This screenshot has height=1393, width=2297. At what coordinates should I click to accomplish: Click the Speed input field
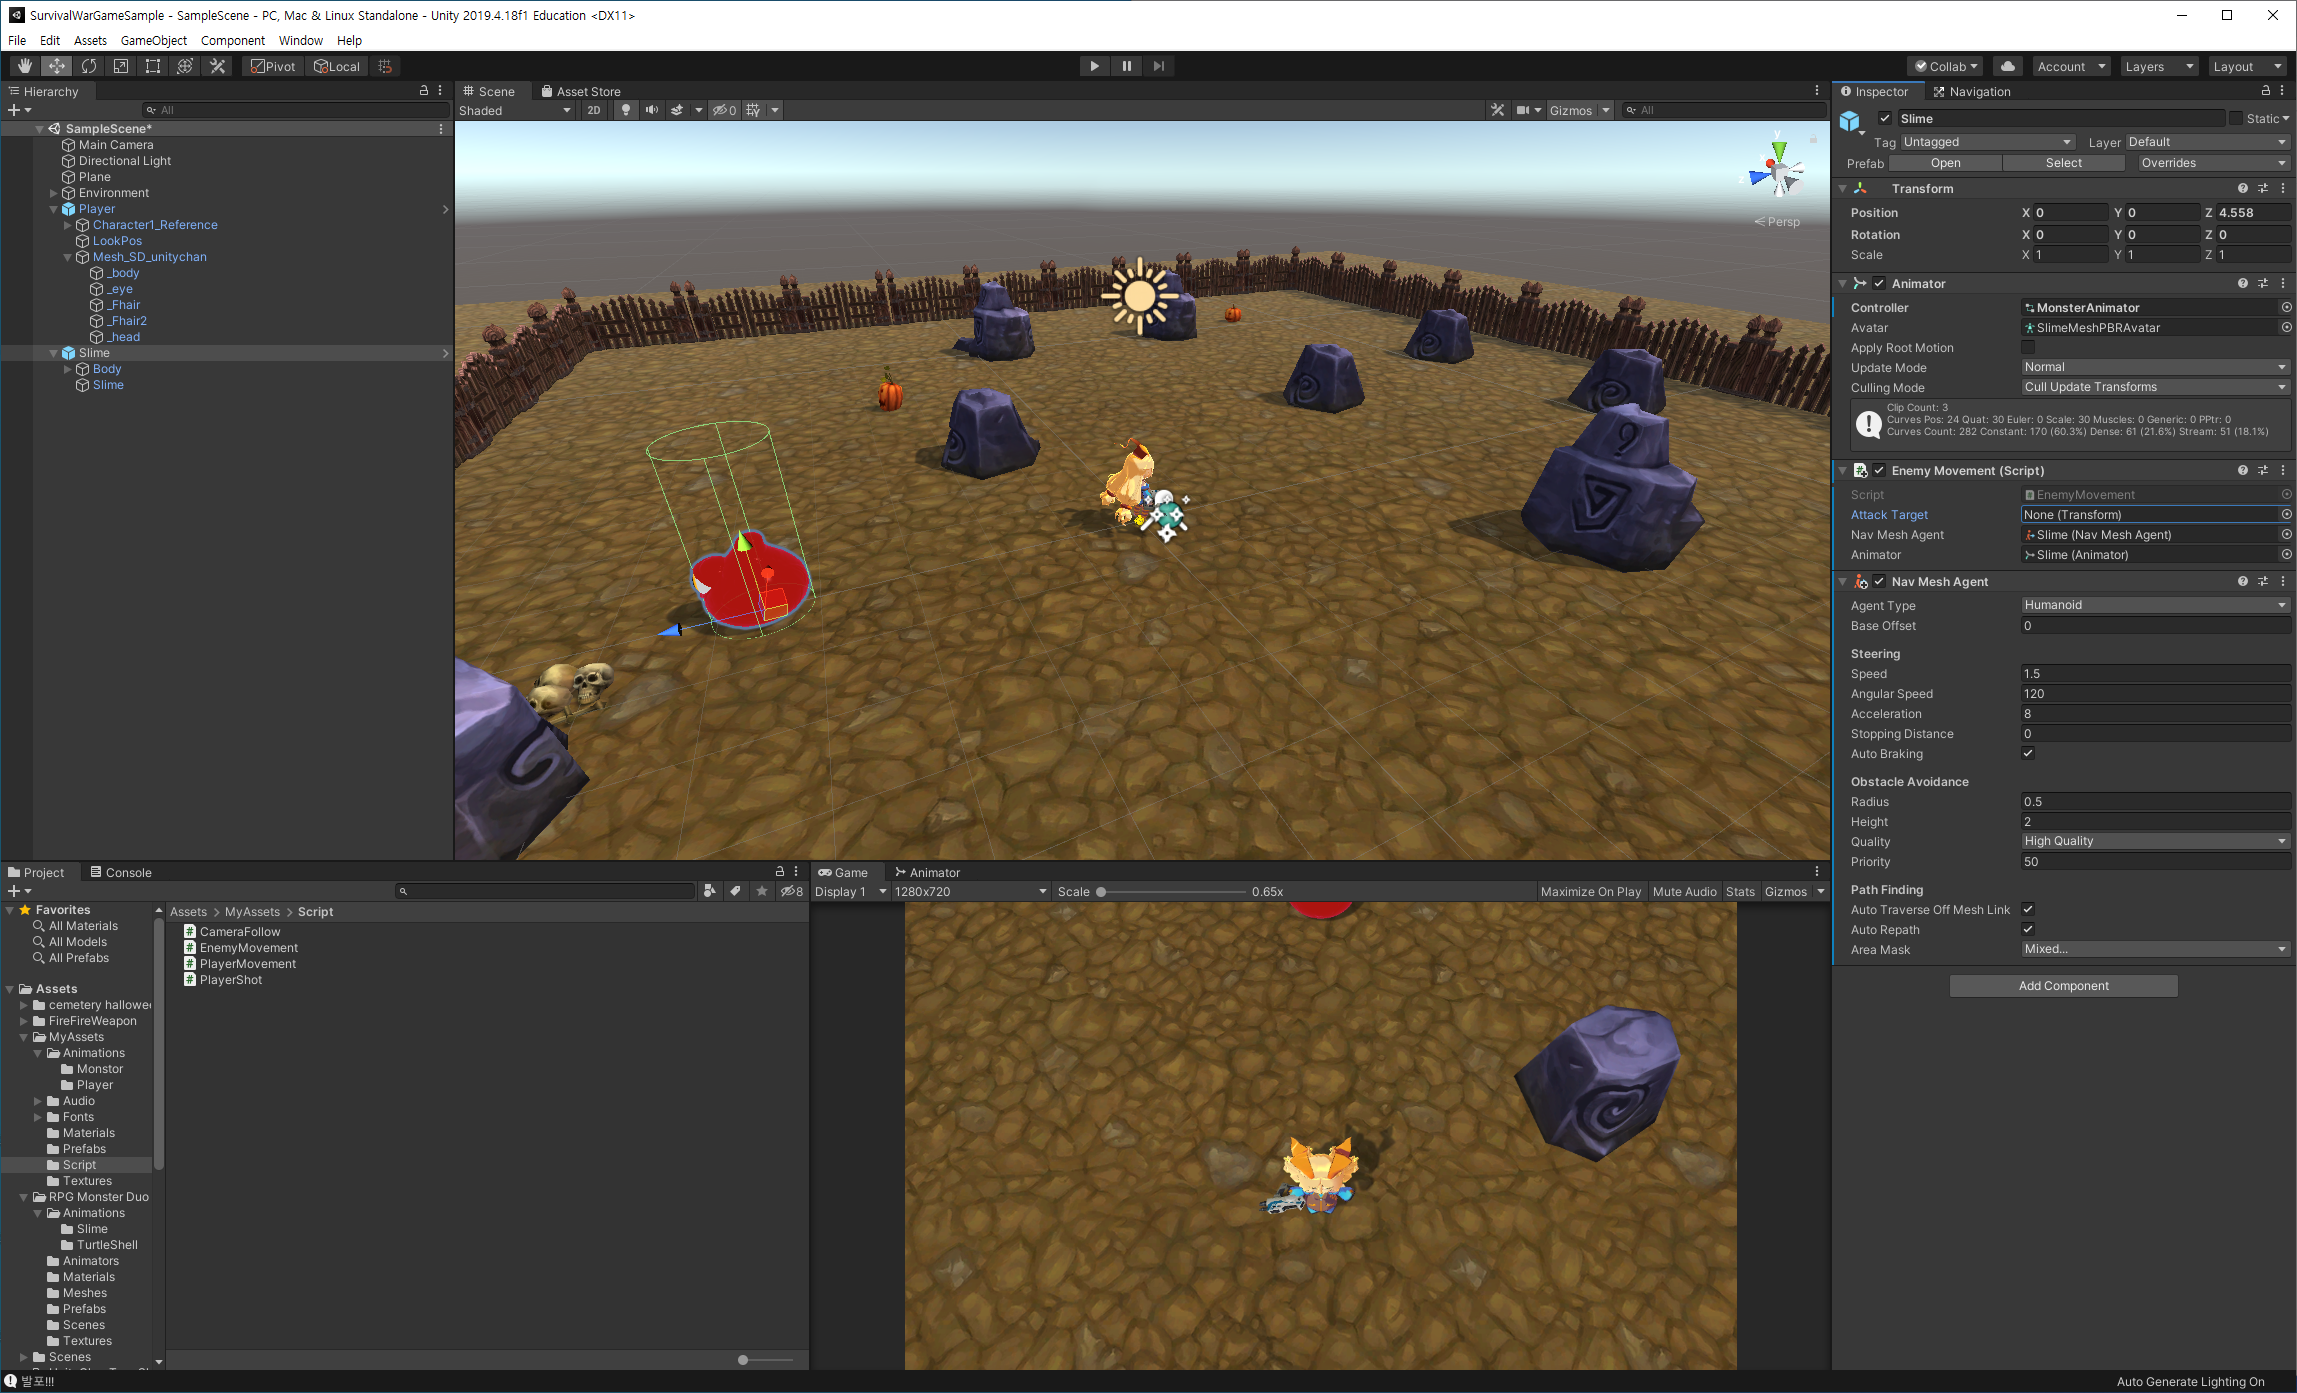[x=2154, y=673]
